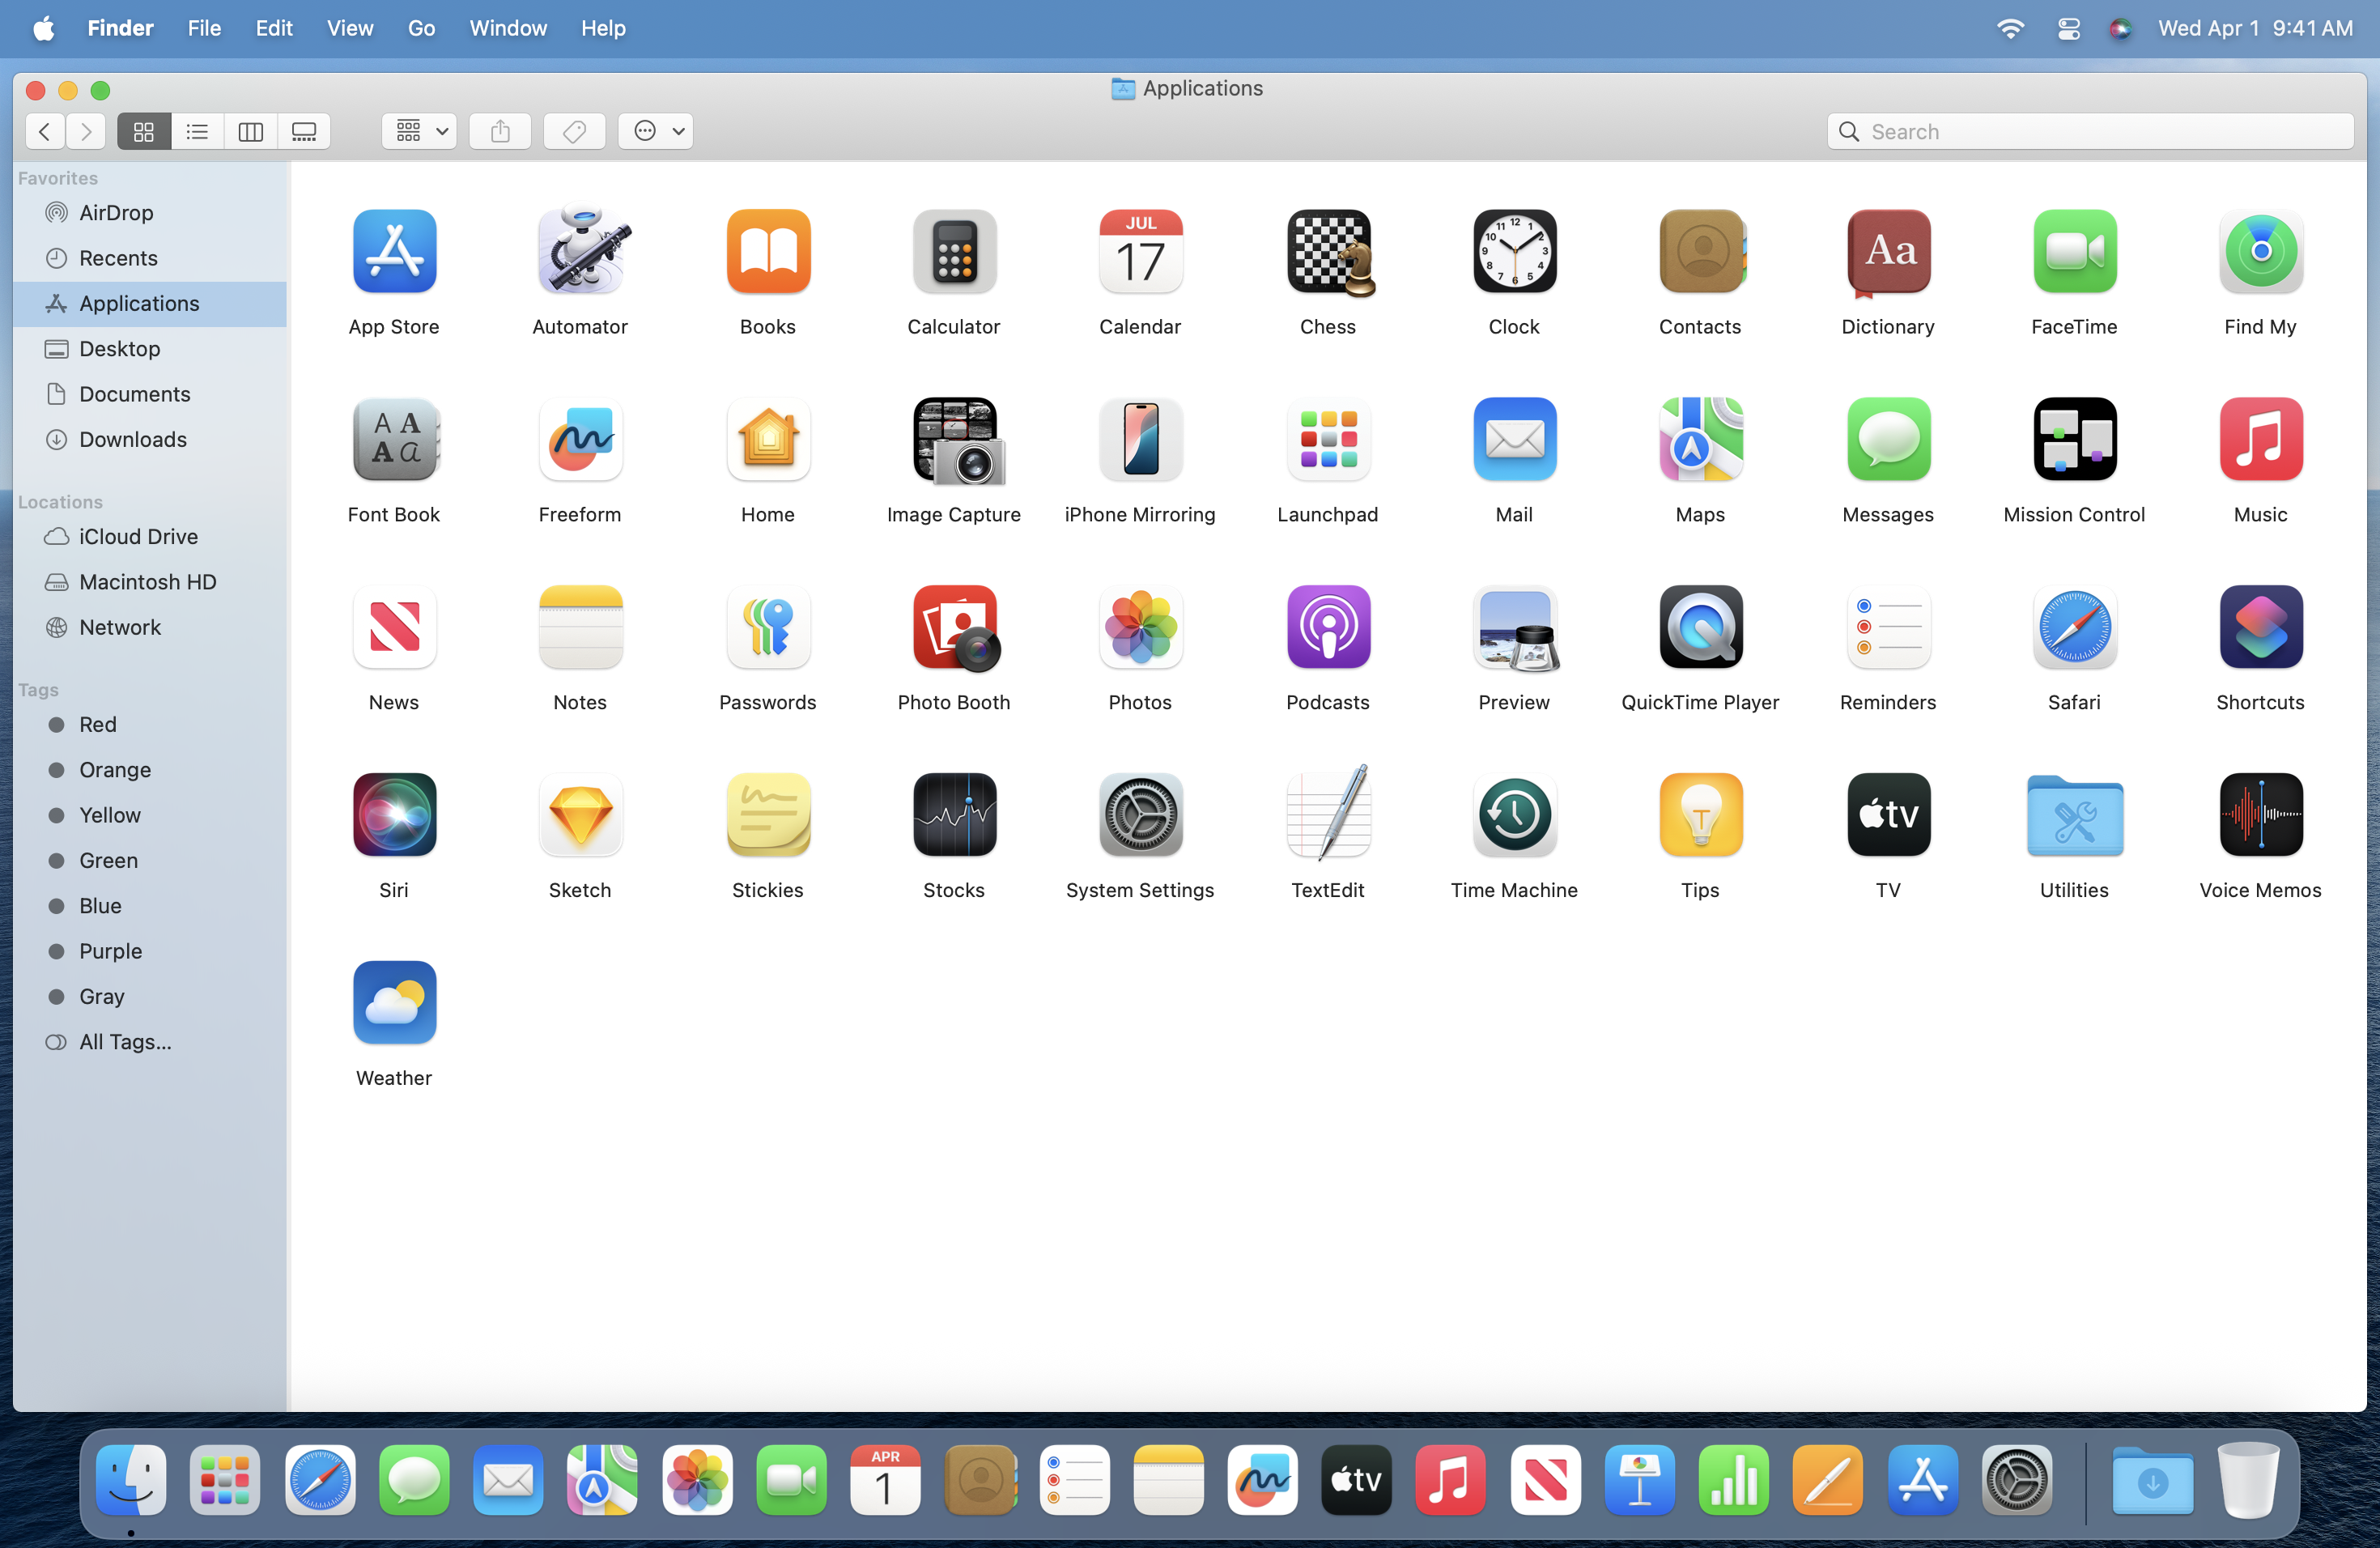The width and height of the screenshot is (2380, 1548).
Task: Click the share toolbar icon
Action: click(500, 131)
